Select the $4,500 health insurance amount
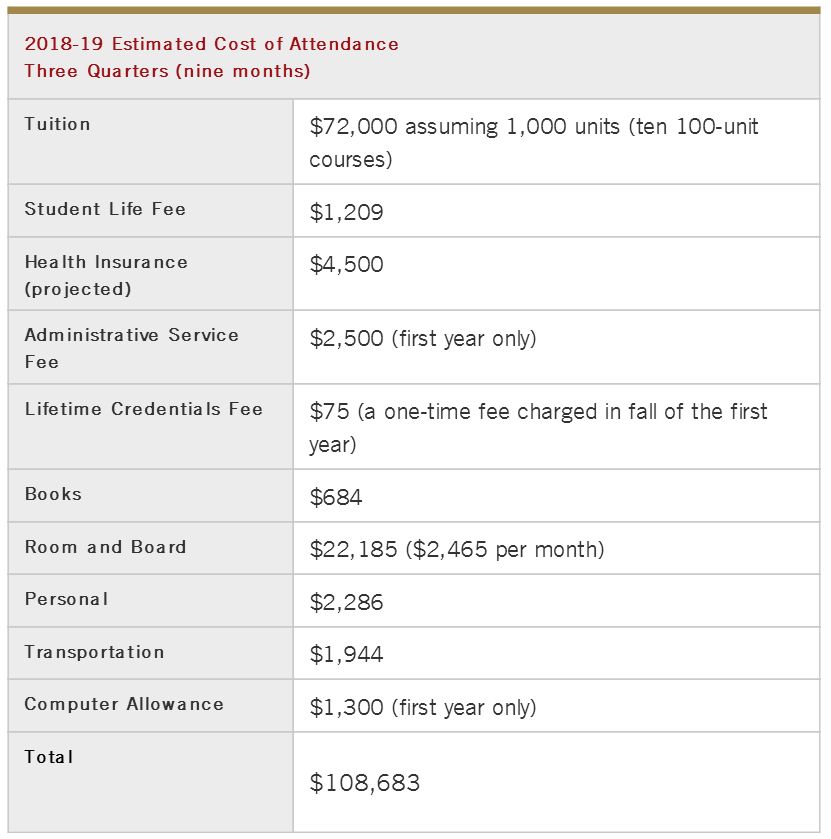The height and width of the screenshot is (839, 831). click(346, 265)
